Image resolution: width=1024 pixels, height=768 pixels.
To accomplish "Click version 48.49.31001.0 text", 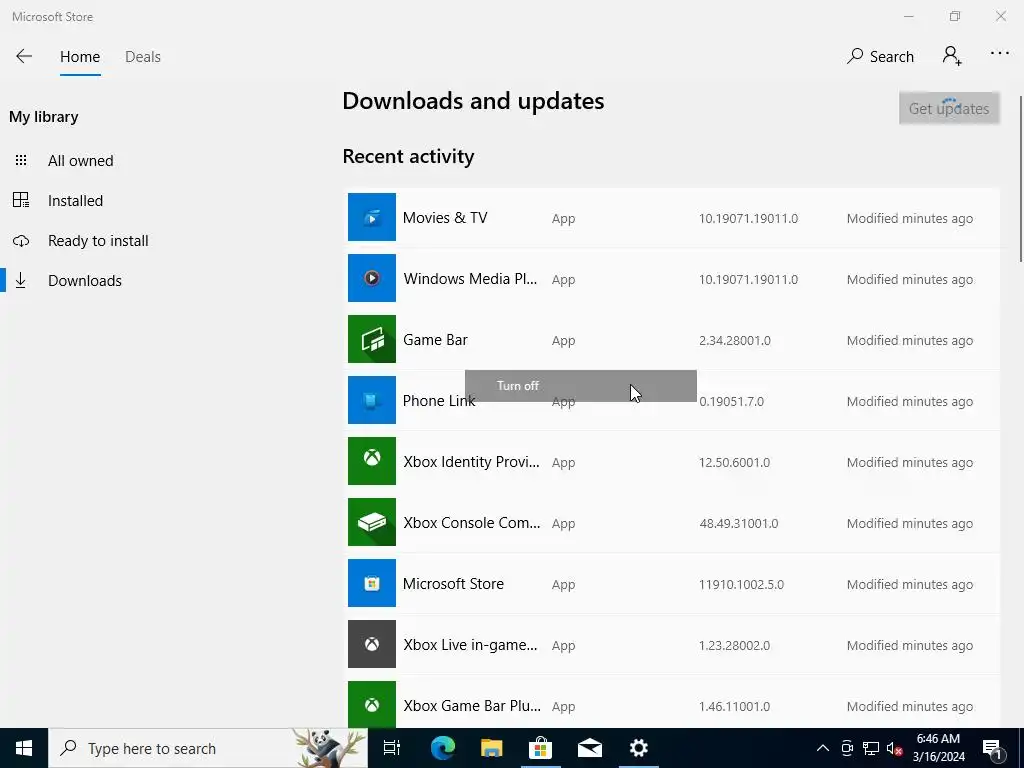I will click(x=739, y=524).
